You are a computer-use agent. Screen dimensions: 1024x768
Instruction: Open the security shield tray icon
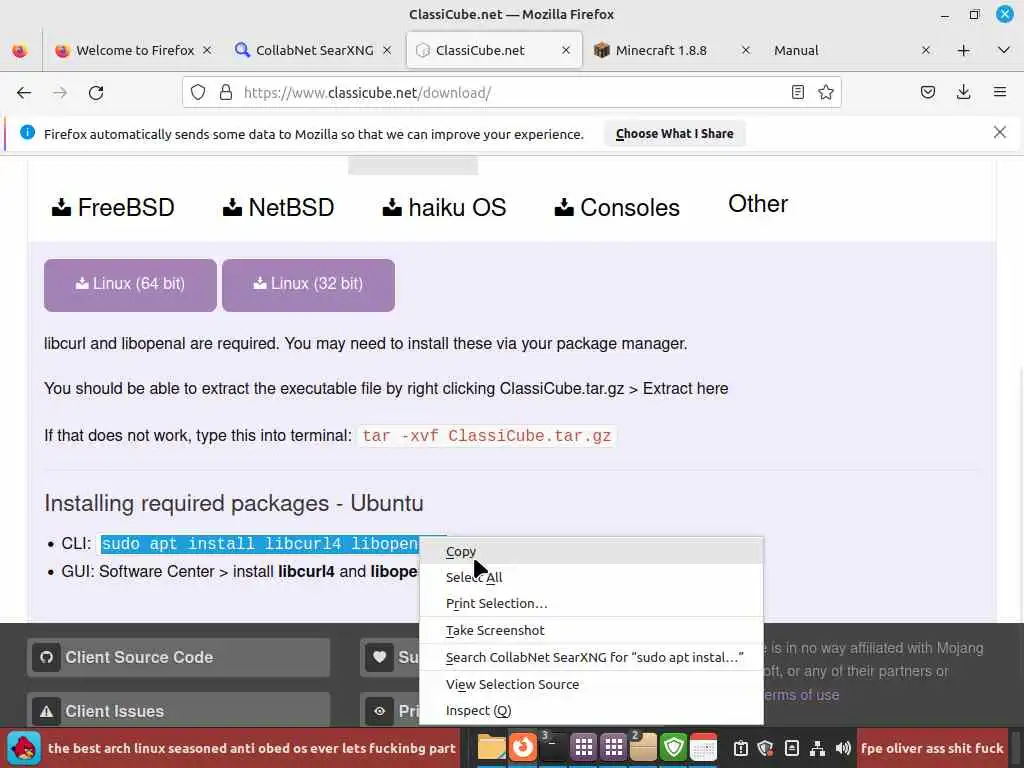coord(765,748)
